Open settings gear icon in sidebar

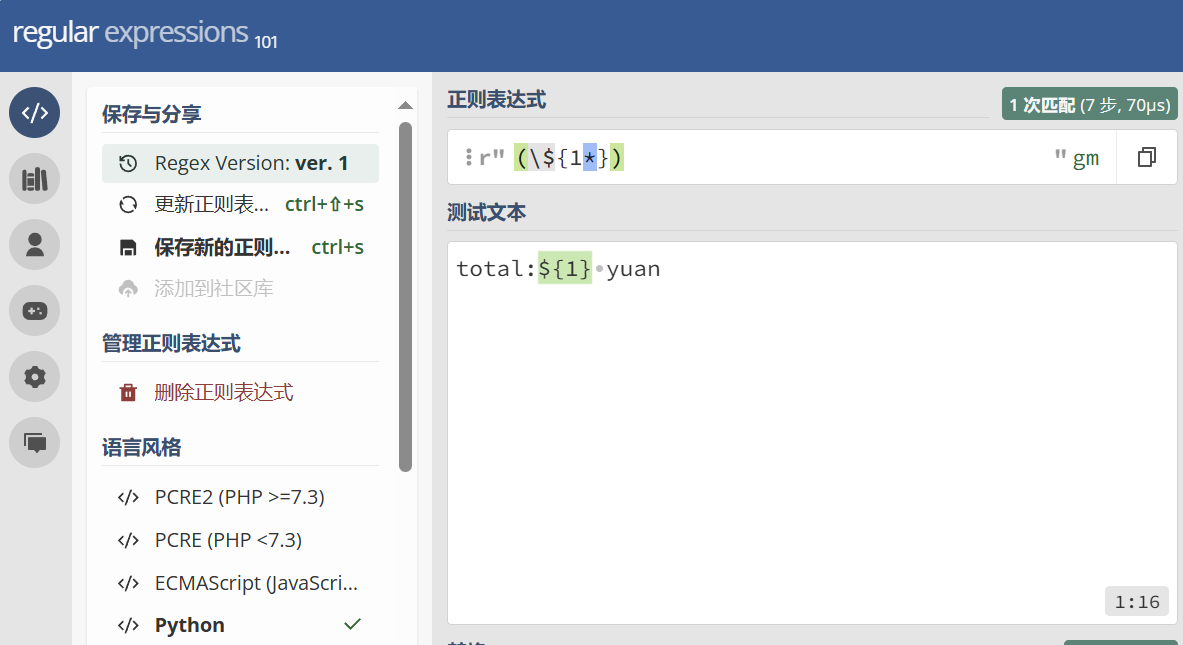pos(35,377)
